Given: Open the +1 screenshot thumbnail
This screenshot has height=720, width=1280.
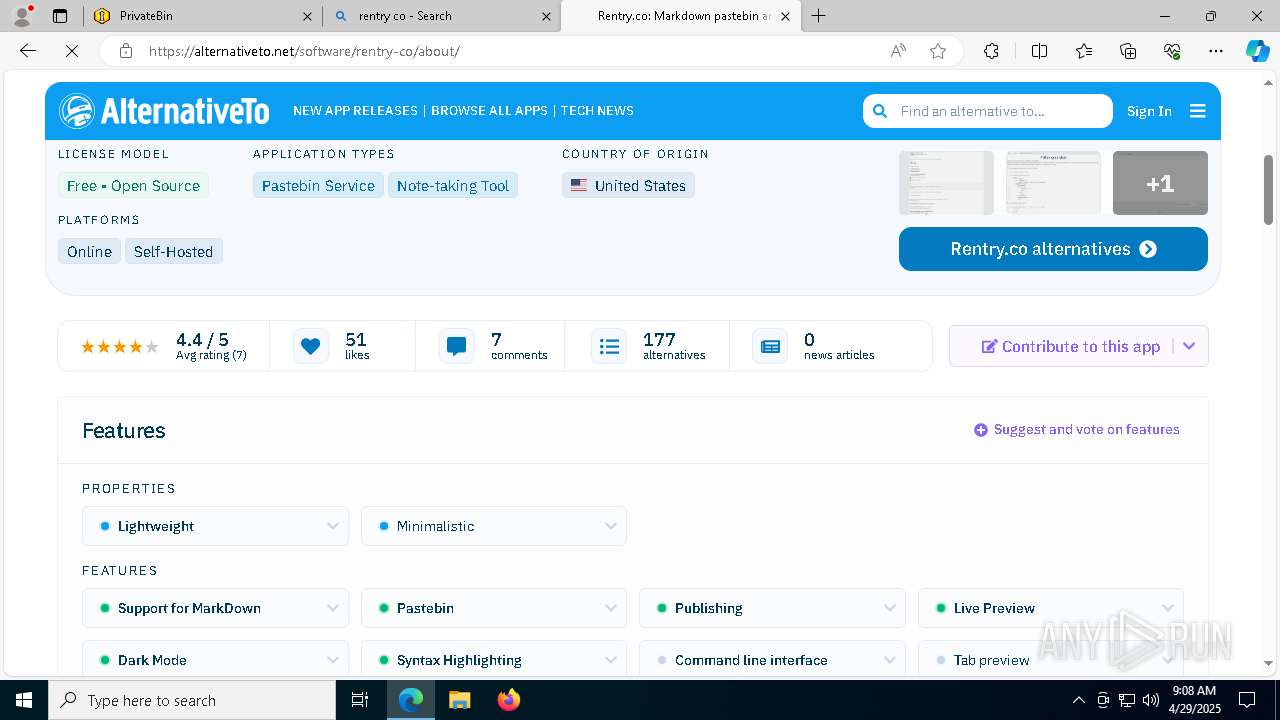Looking at the screenshot, I should 1160,183.
